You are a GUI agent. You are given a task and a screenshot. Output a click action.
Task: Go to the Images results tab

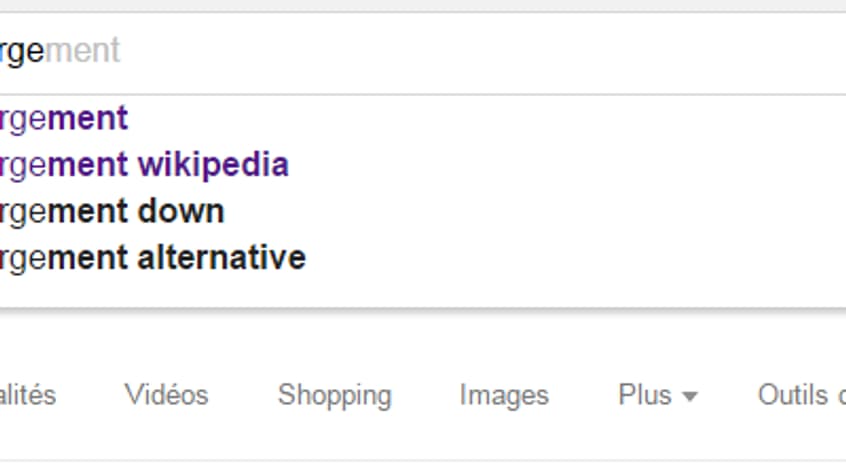pyautogui.click(x=504, y=395)
